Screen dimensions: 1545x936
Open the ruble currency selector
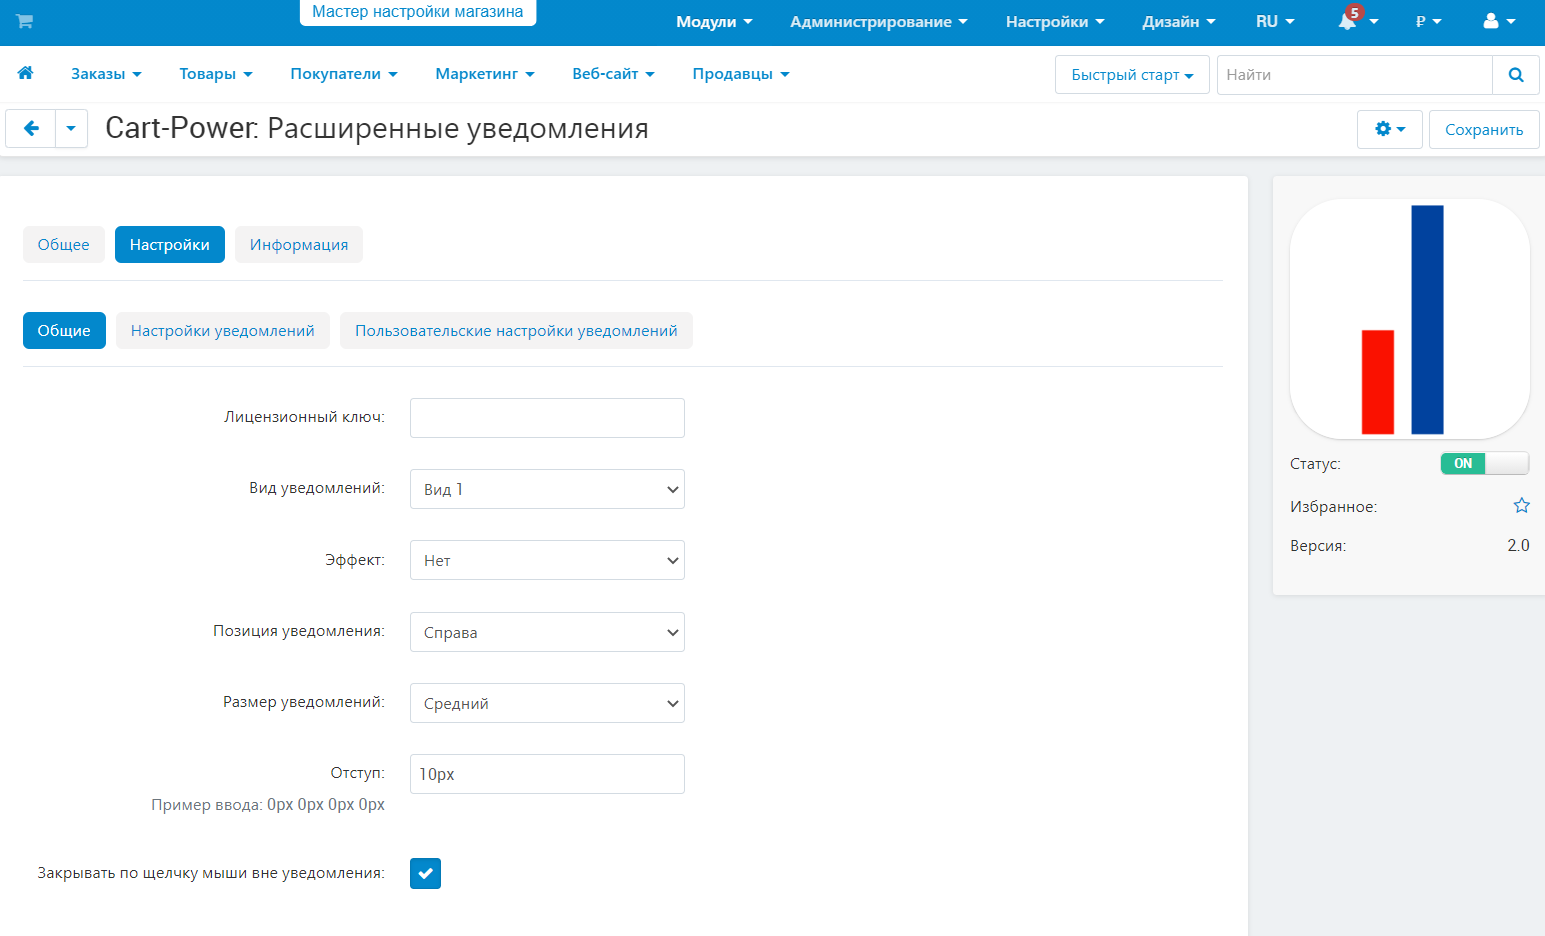[x=1428, y=21]
